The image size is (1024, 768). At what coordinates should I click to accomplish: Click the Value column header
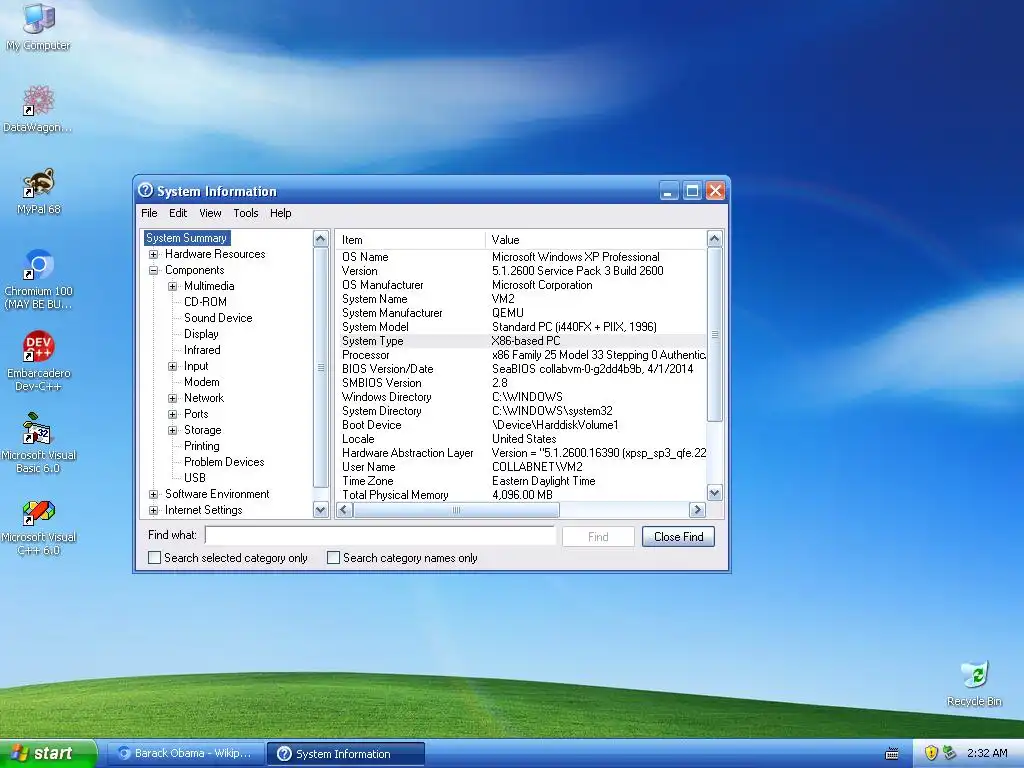[596, 240]
